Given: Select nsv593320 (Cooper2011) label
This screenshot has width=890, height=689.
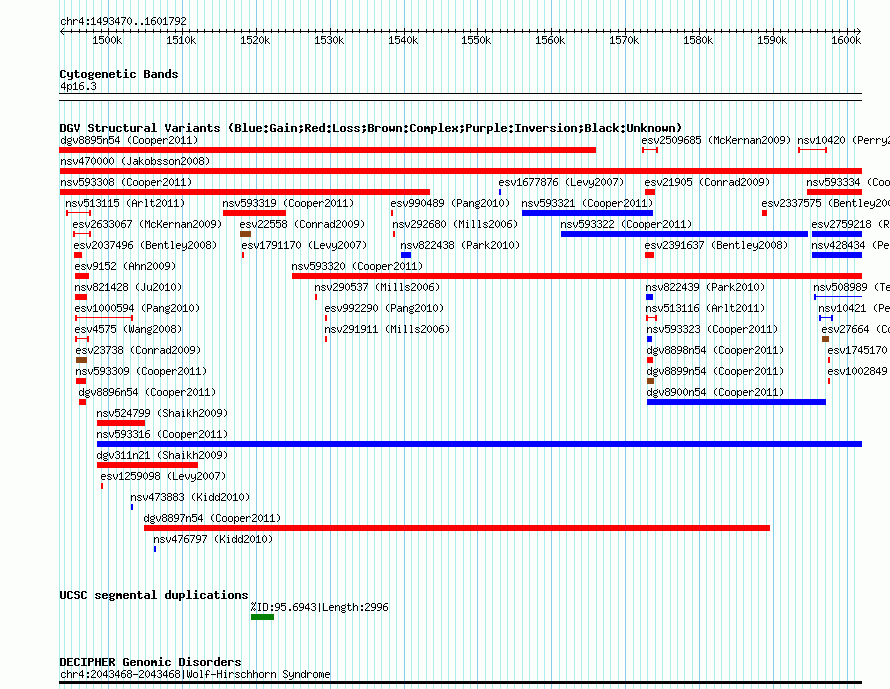Looking at the screenshot, I should (x=357, y=266).
